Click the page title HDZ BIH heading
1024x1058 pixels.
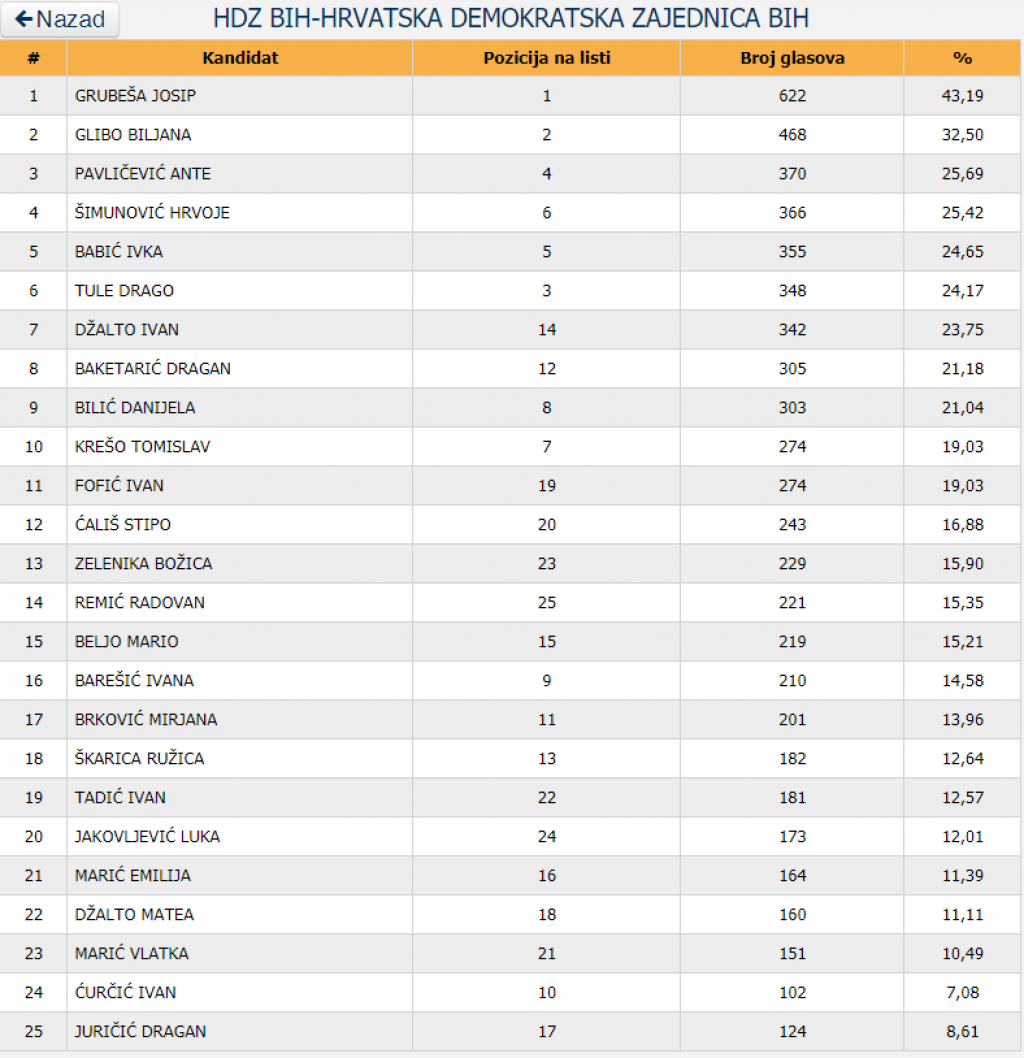(x=511, y=18)
